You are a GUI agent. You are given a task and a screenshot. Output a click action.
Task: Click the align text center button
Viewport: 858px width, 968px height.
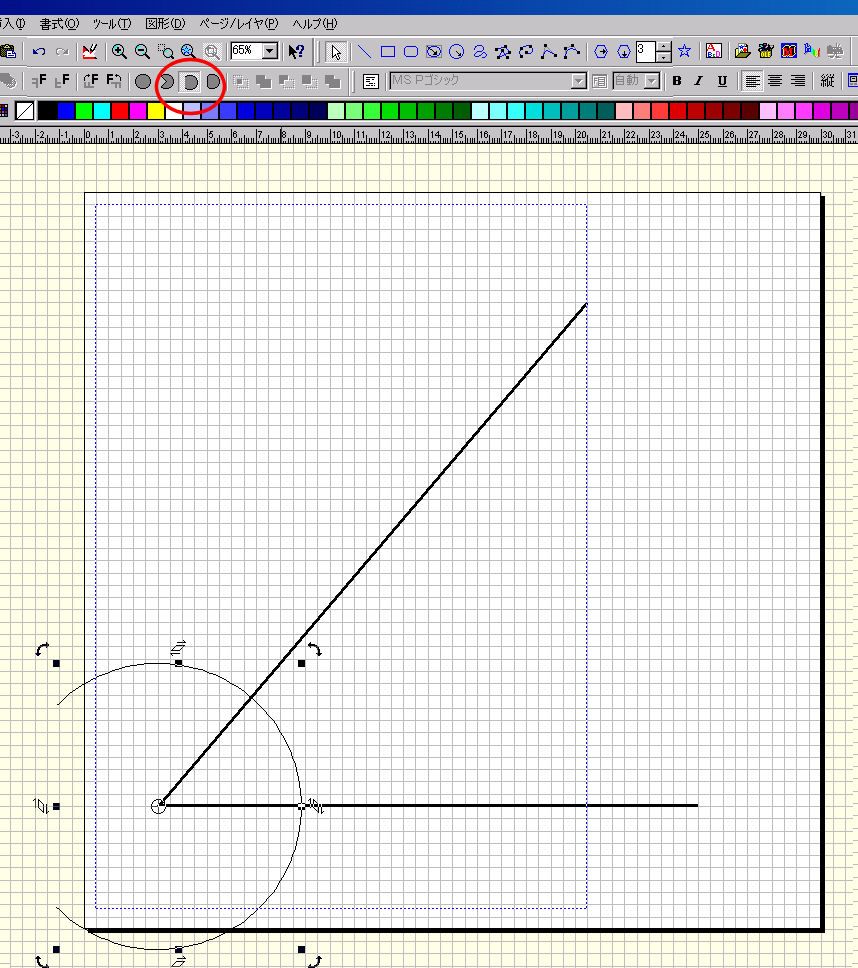[775, 81]
